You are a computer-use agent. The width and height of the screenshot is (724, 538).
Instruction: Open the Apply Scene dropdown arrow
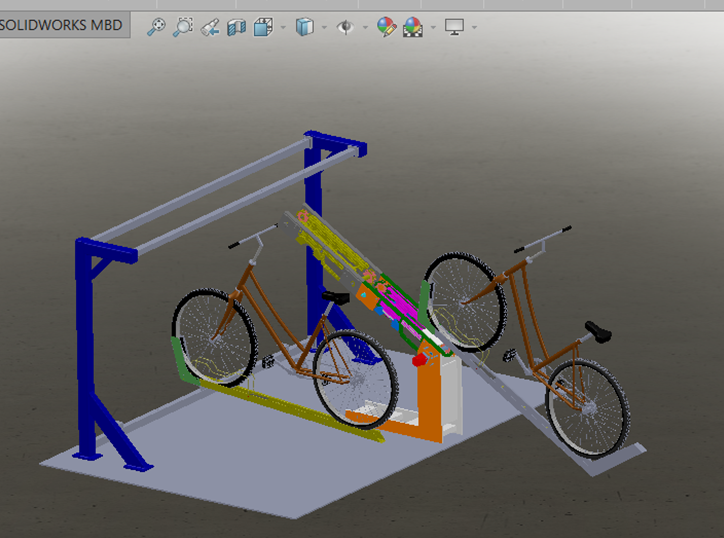(x=433, y=27)
